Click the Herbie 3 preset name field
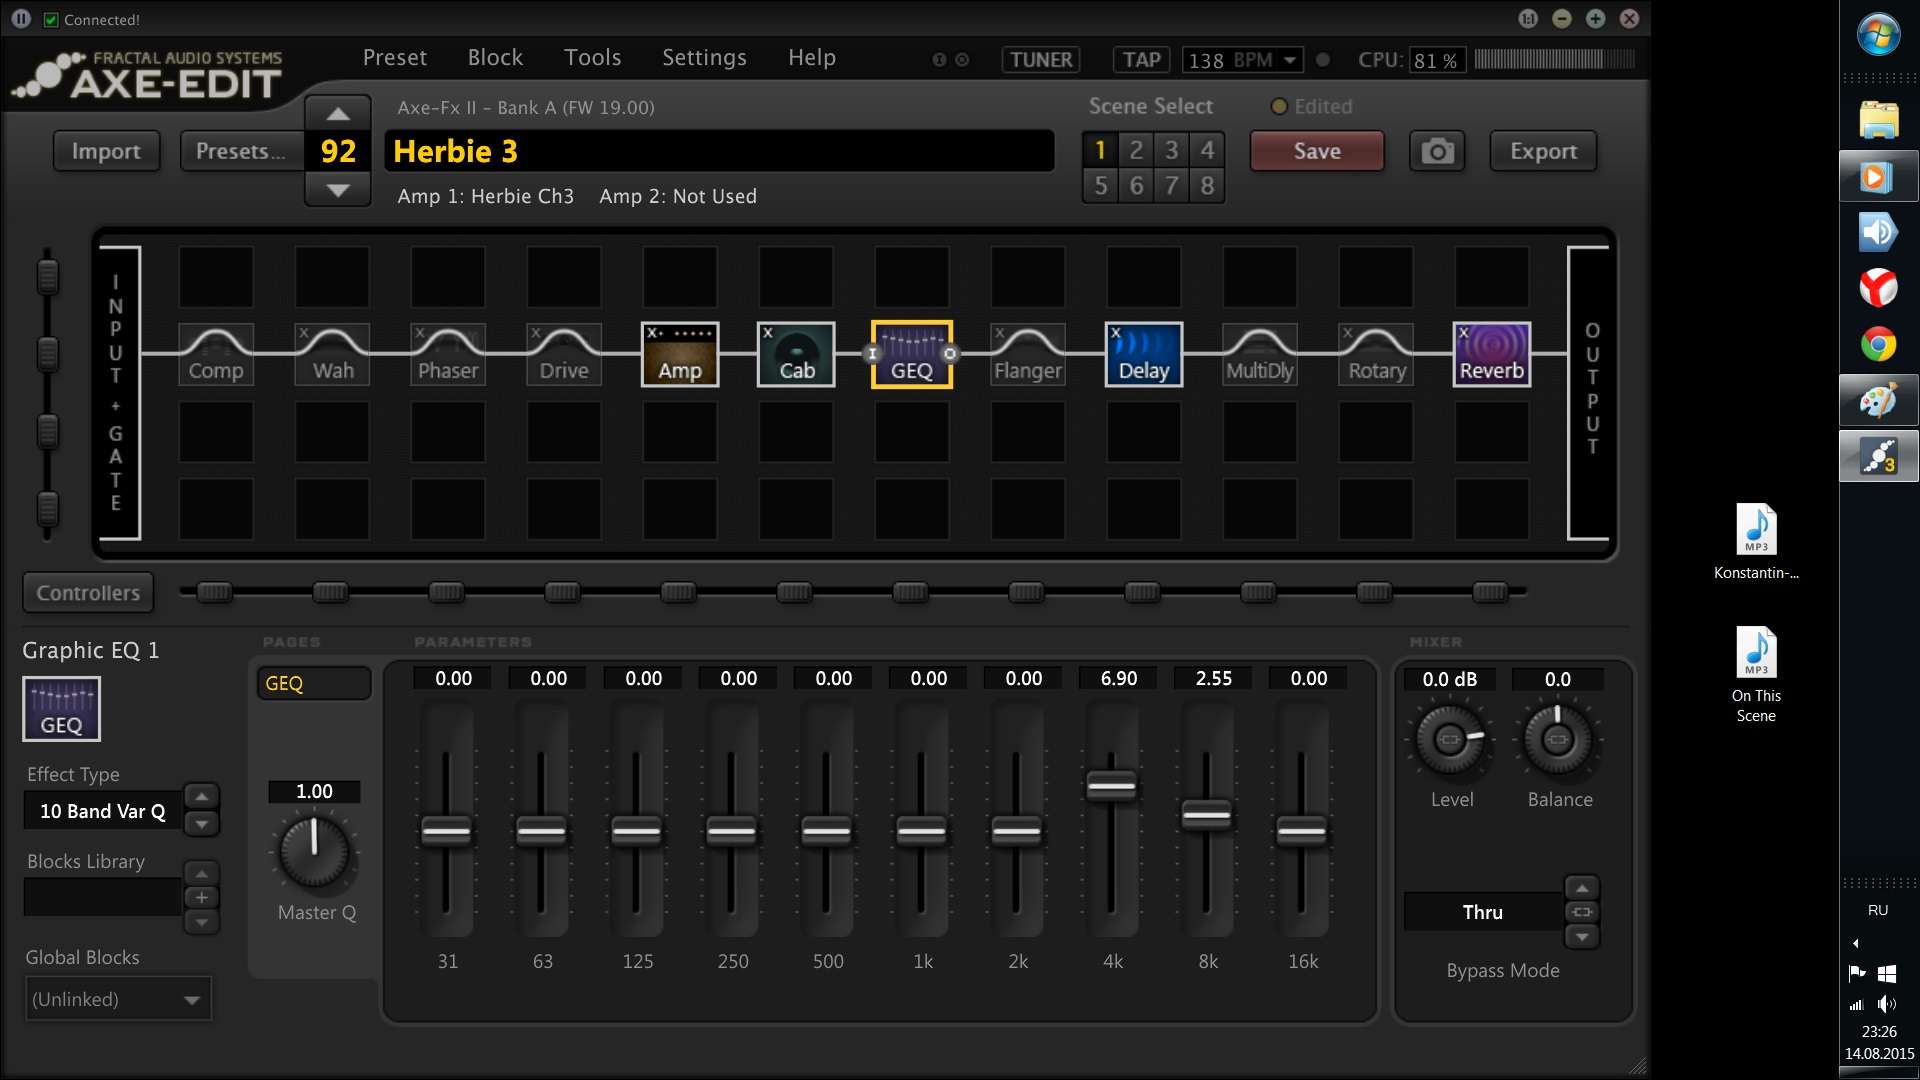The image size is (1920, 1080). [x=720, y=151]
